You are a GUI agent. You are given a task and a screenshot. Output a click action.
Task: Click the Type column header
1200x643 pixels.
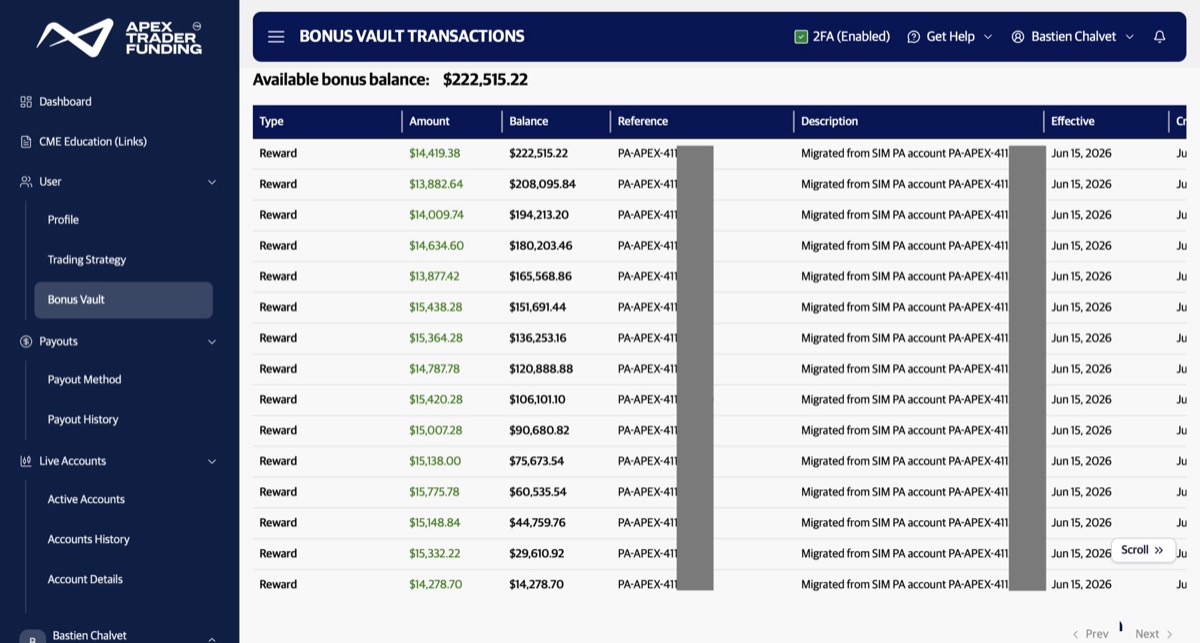click(271, 122)
